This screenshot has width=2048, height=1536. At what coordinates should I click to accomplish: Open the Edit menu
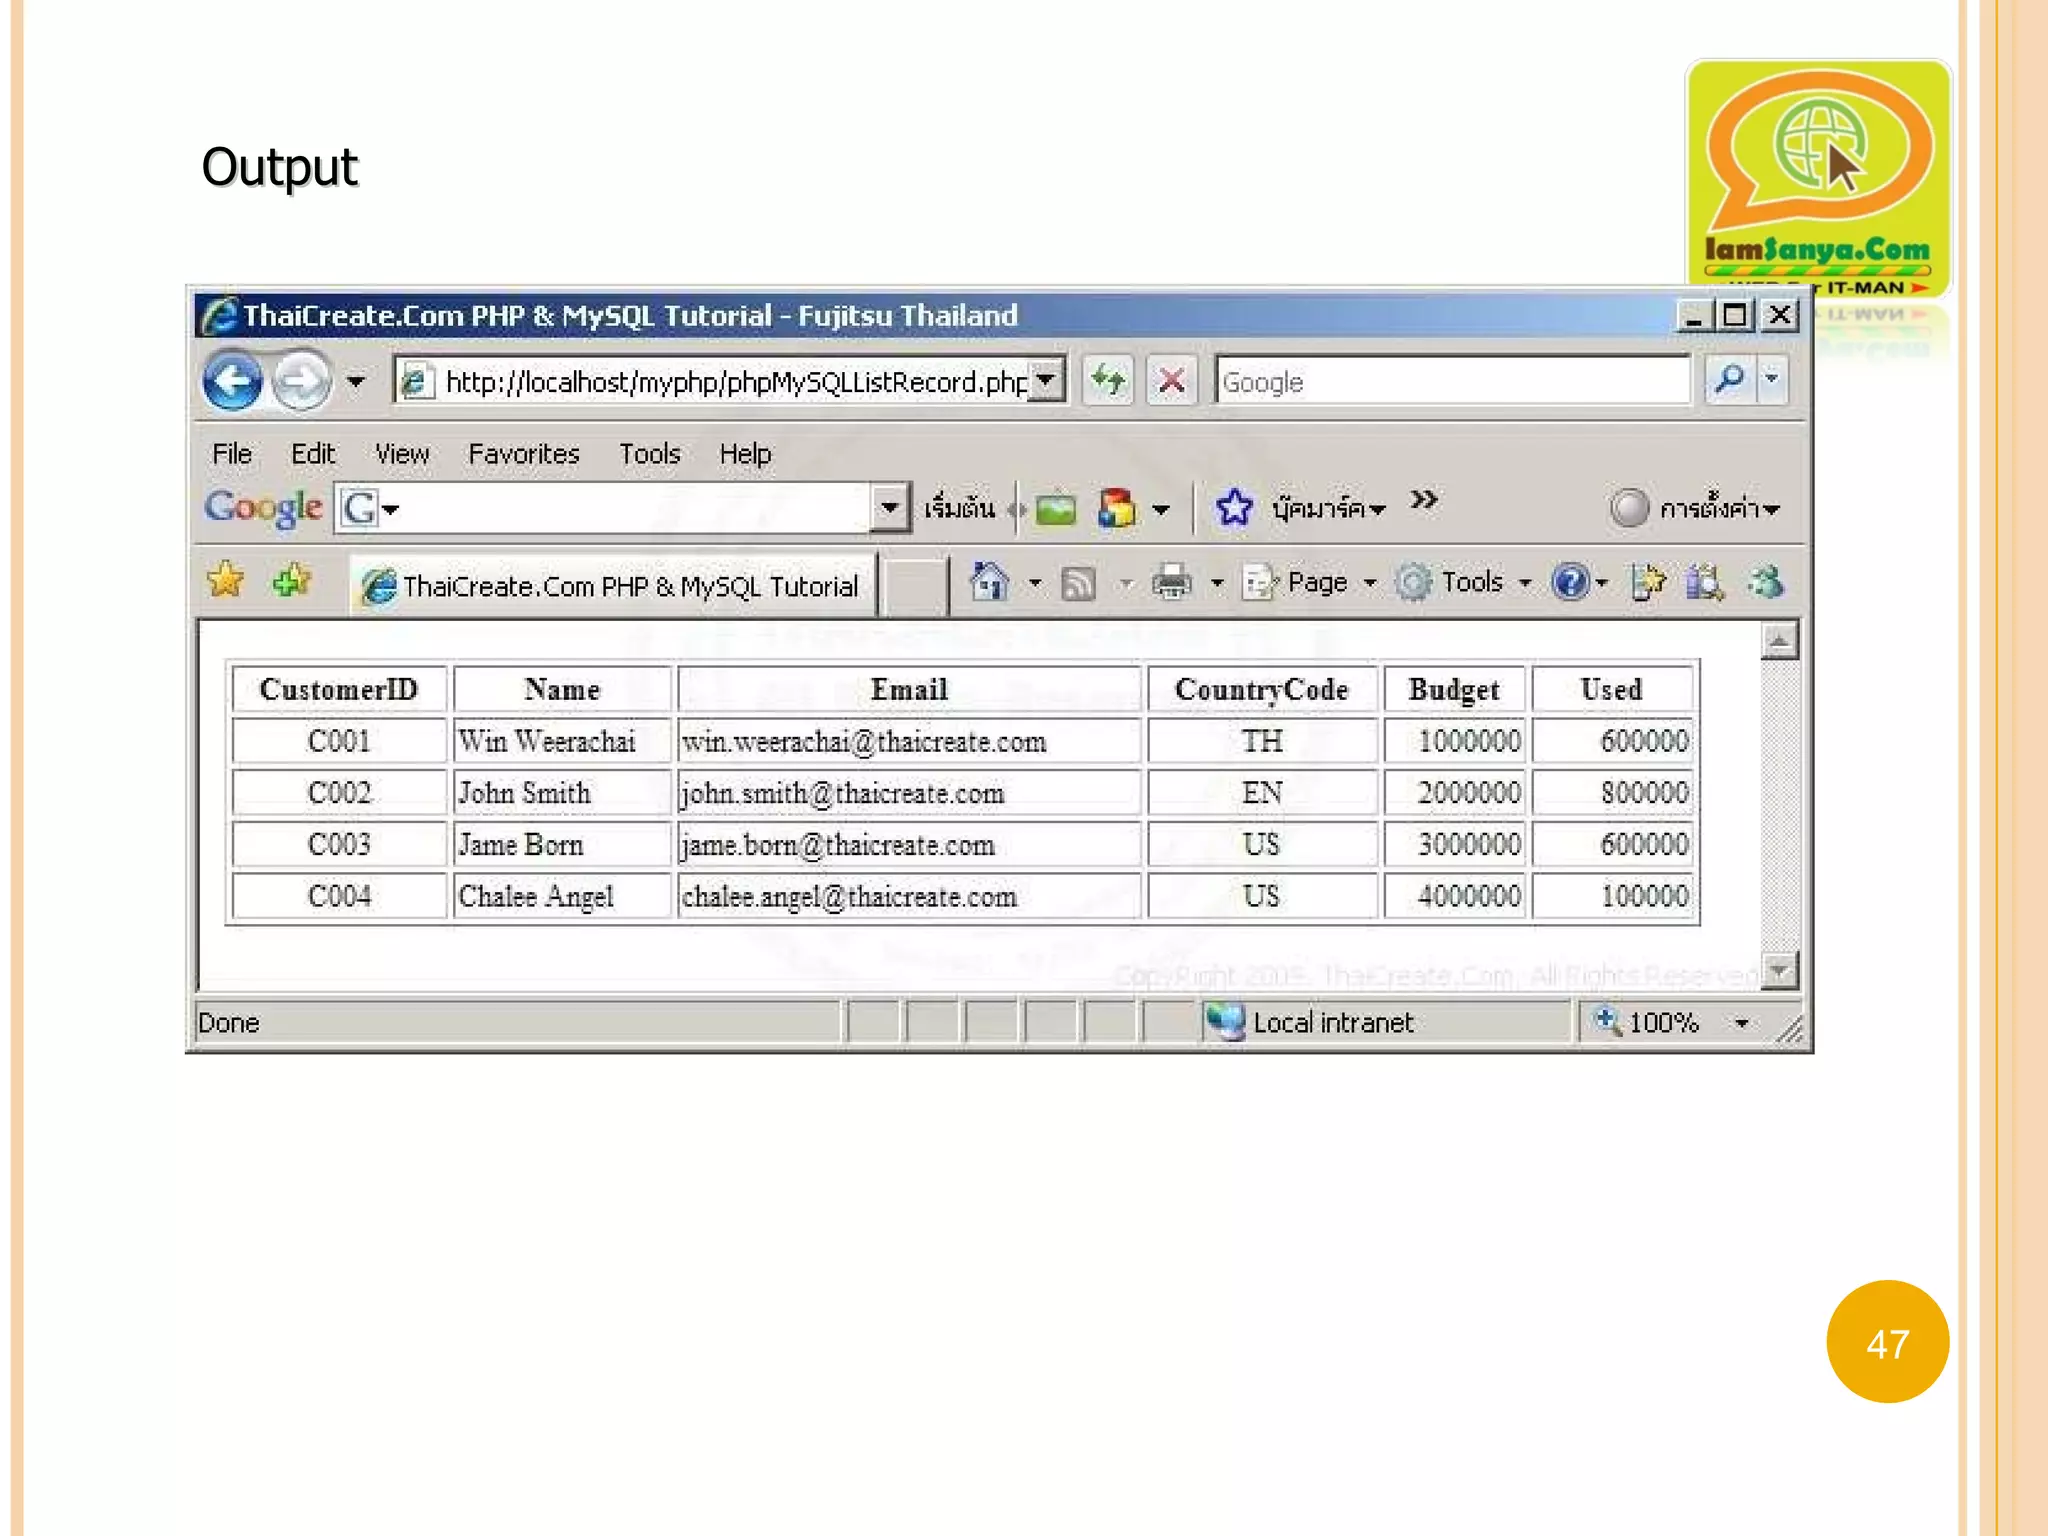tap(313, 454)
